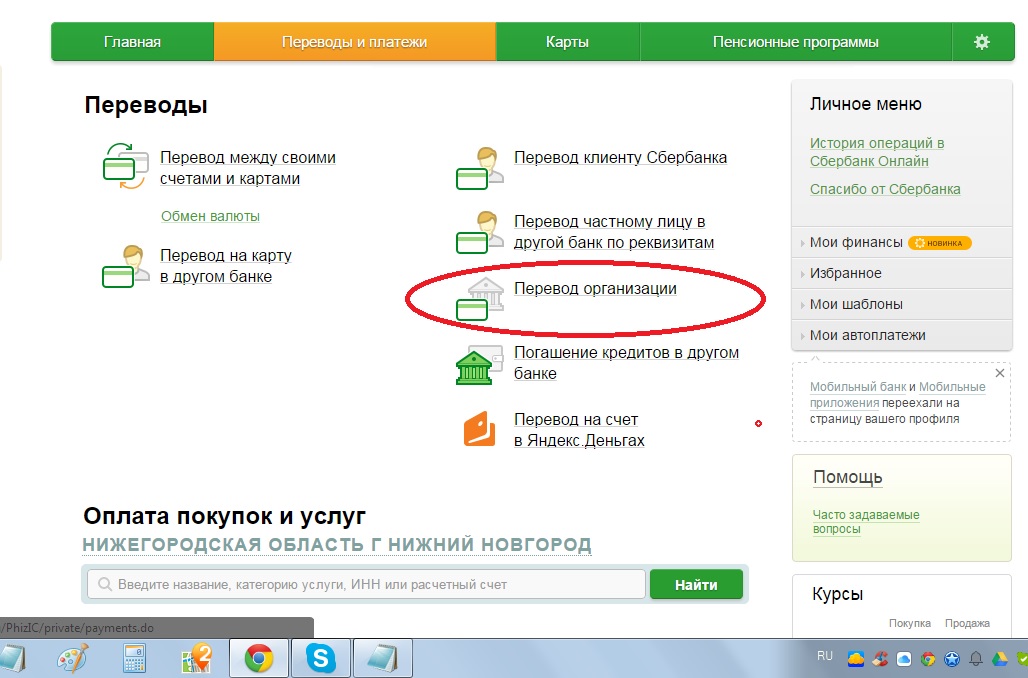Open the notepad window next to Skype

[383, 658]
